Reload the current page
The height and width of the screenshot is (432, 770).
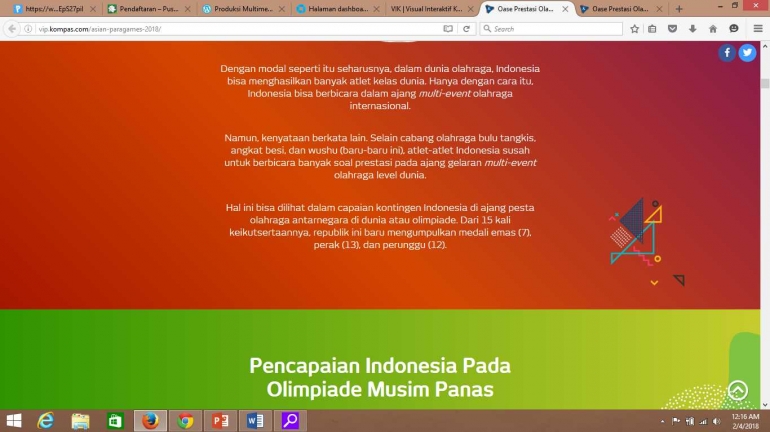pyautogui.click(x=467, y=29)
